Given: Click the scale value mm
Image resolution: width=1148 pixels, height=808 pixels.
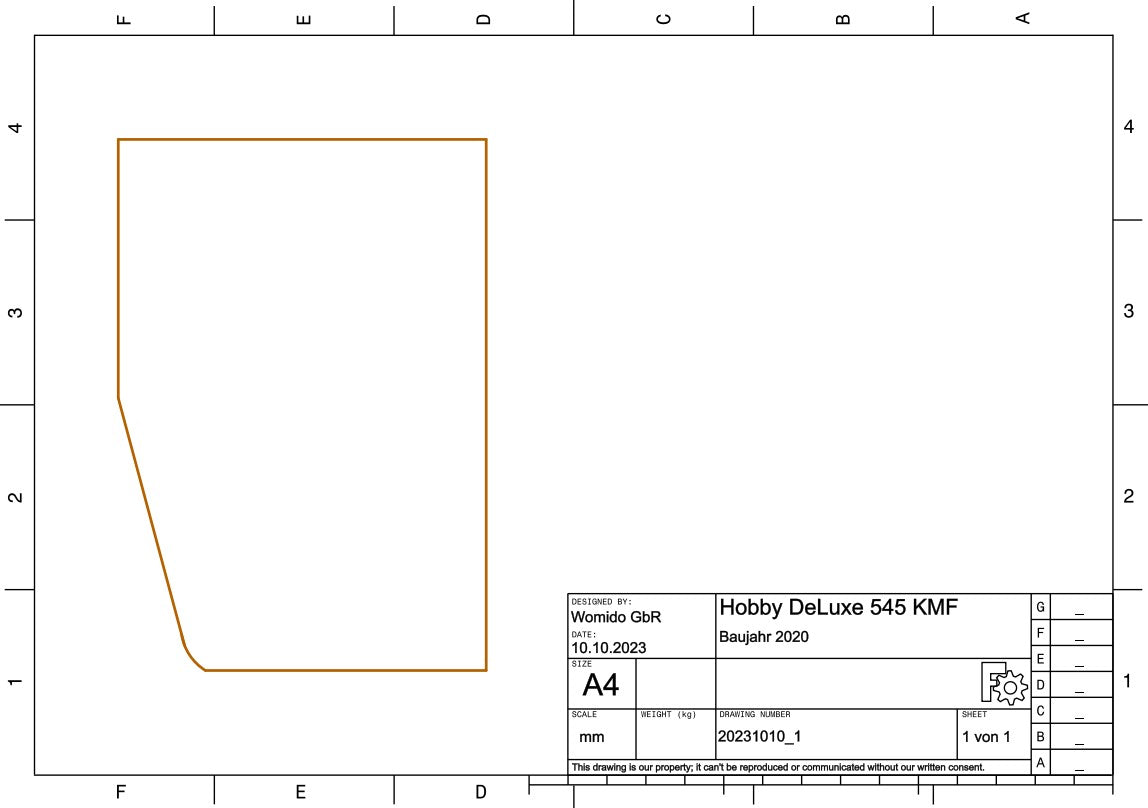Looking at the screenshot, I should tap(591, 737).
